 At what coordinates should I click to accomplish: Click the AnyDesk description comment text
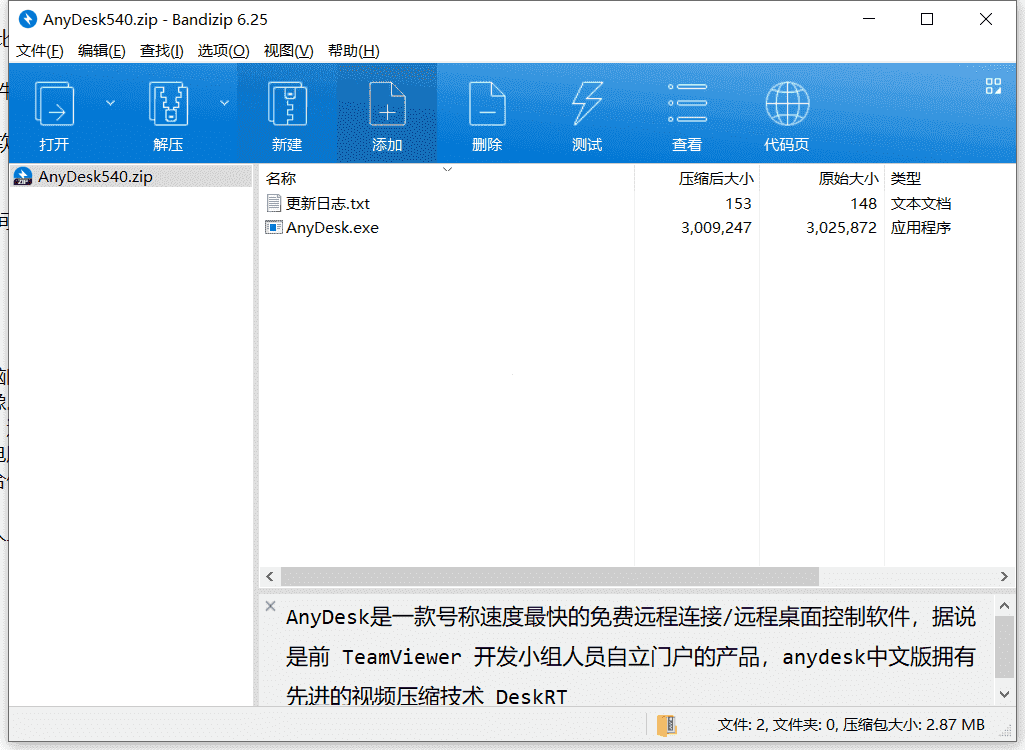tap(631, 656)
